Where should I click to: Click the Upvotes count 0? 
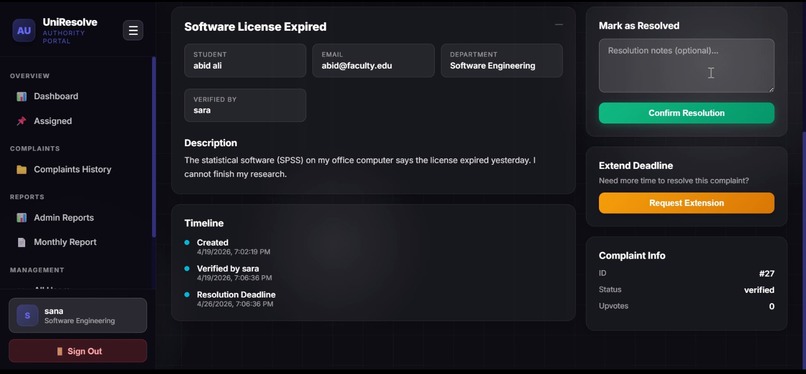pos(772,307)
